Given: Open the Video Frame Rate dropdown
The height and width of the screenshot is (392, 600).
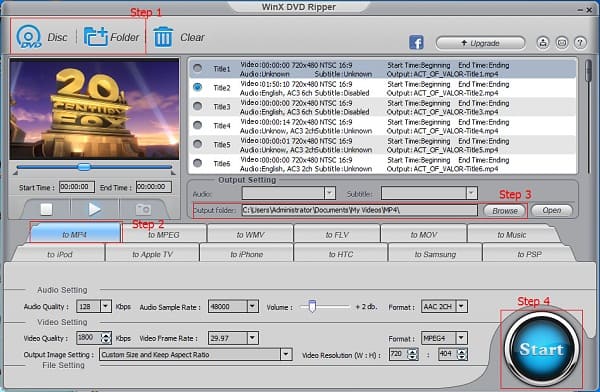Looking at the screenshot, I should (252, 338).
